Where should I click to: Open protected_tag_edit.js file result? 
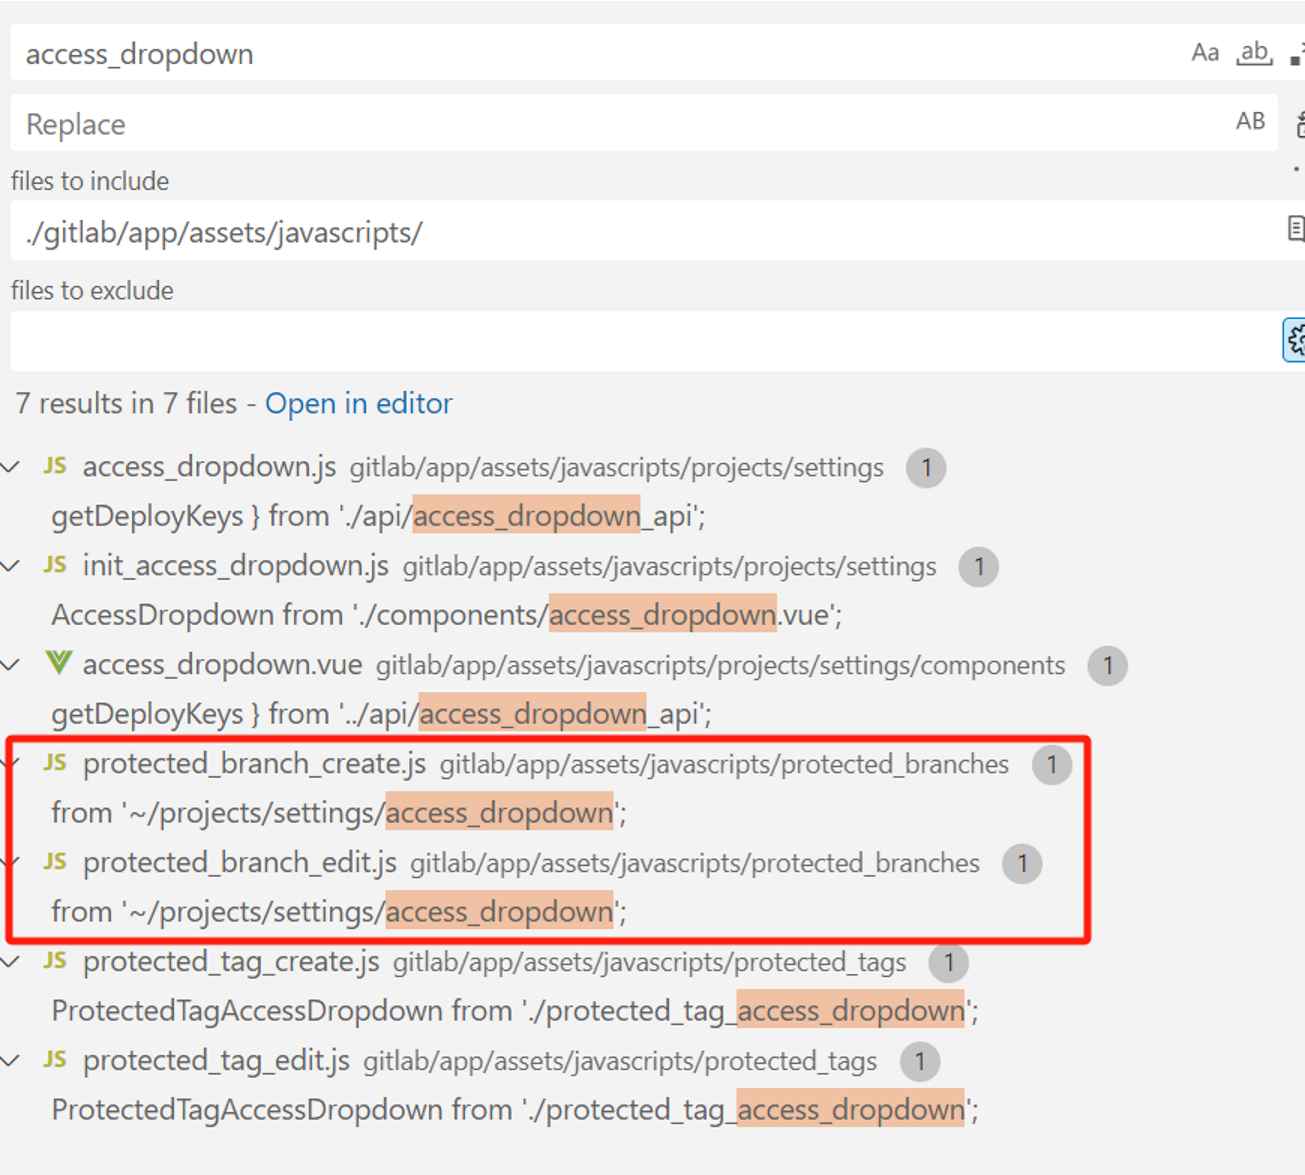pos(216,1061)
